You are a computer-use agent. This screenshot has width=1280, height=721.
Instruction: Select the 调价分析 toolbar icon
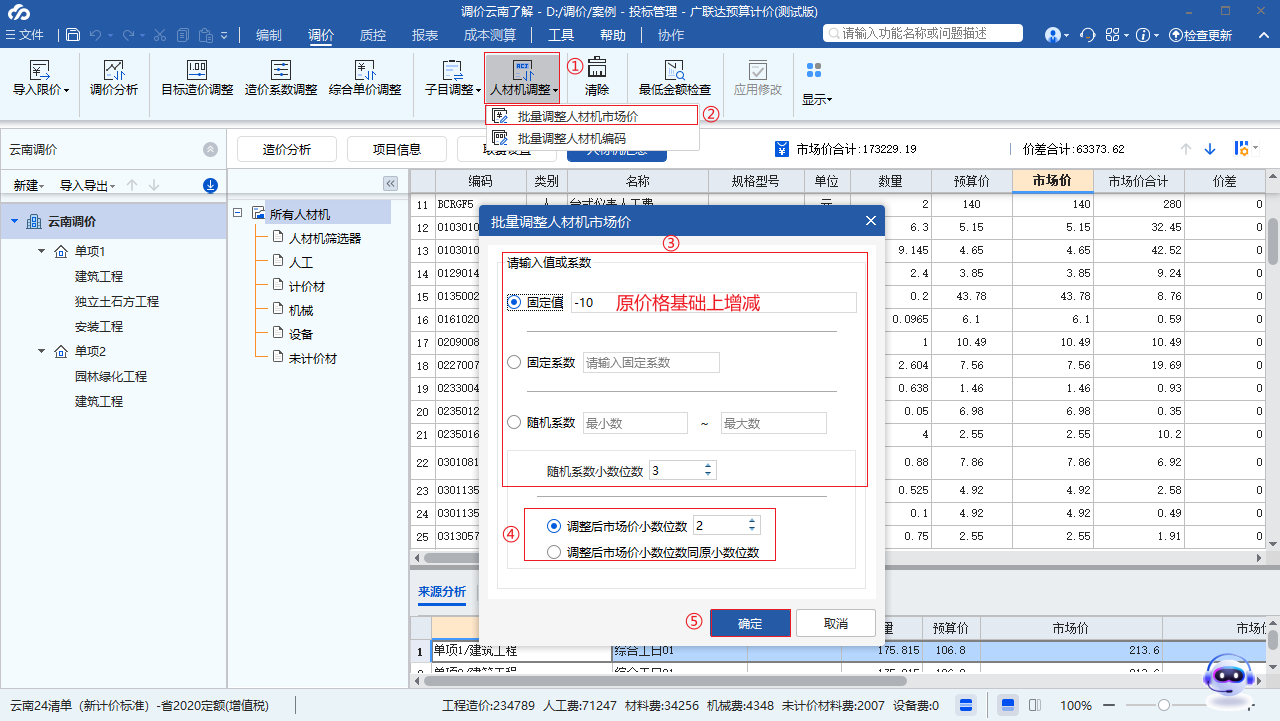pyautogui.click(x=112, y=80)
